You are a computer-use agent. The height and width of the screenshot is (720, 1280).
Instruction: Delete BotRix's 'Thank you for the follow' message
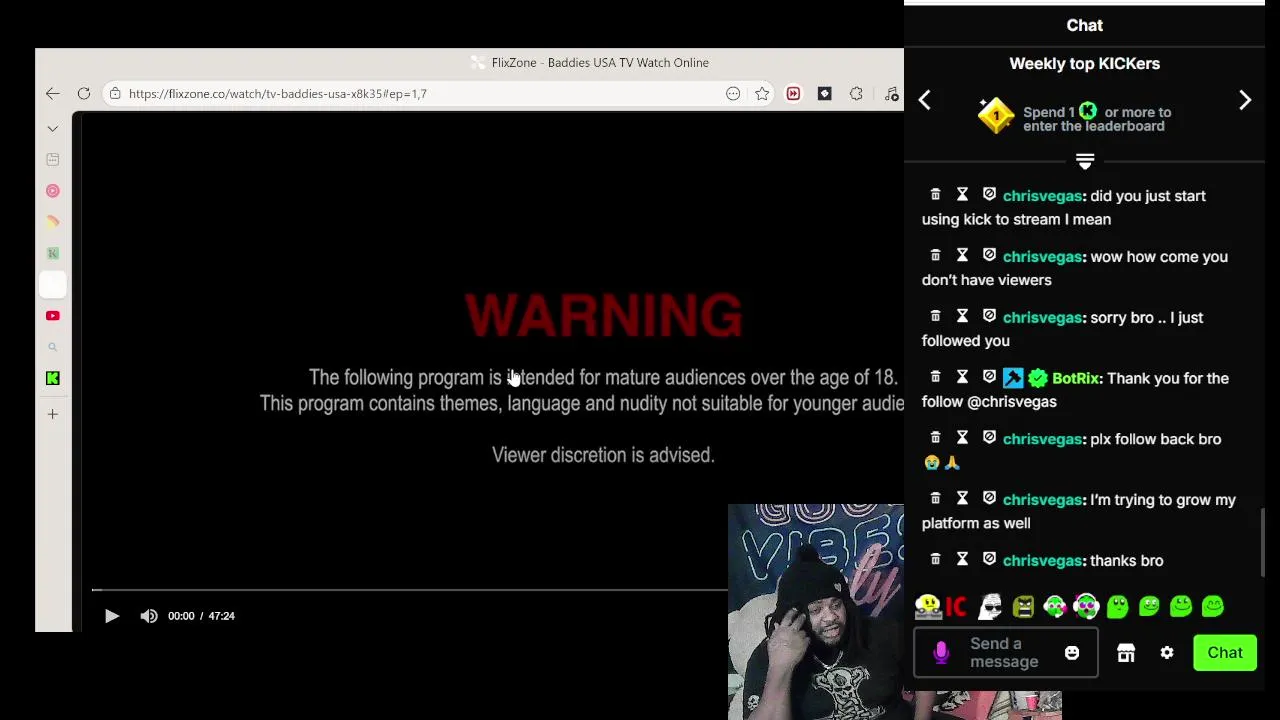[x=935, y=377]
